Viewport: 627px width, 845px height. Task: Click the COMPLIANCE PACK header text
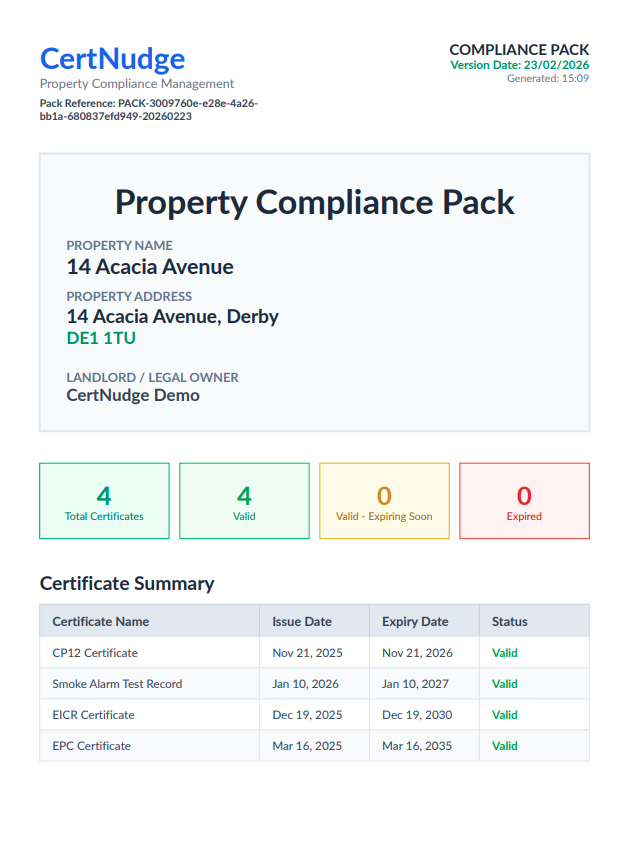(x=519, y=50)
